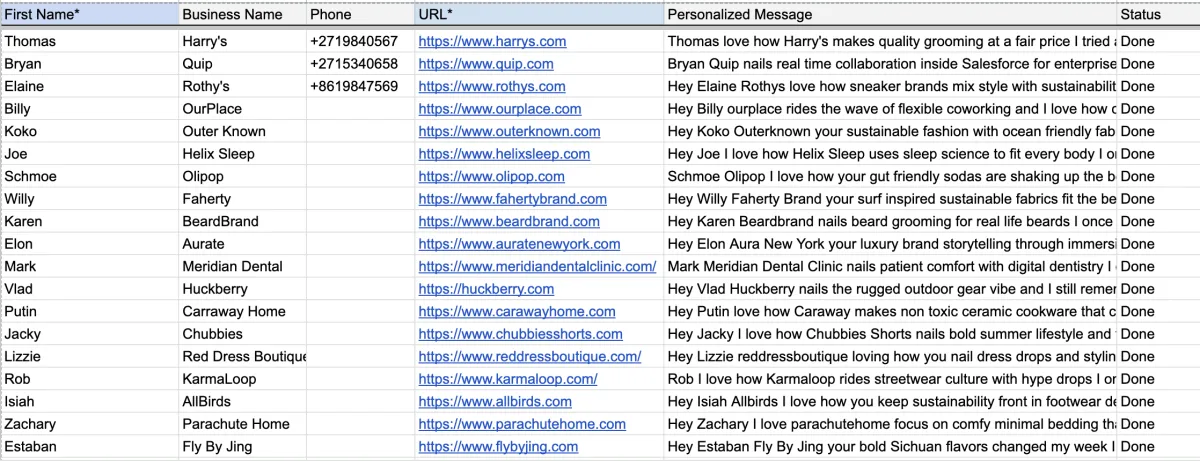The width and height of the screenshot is (1200, 461).
Task: Open the auratenewyork.com URL link
Action: [x=519, y=244]
